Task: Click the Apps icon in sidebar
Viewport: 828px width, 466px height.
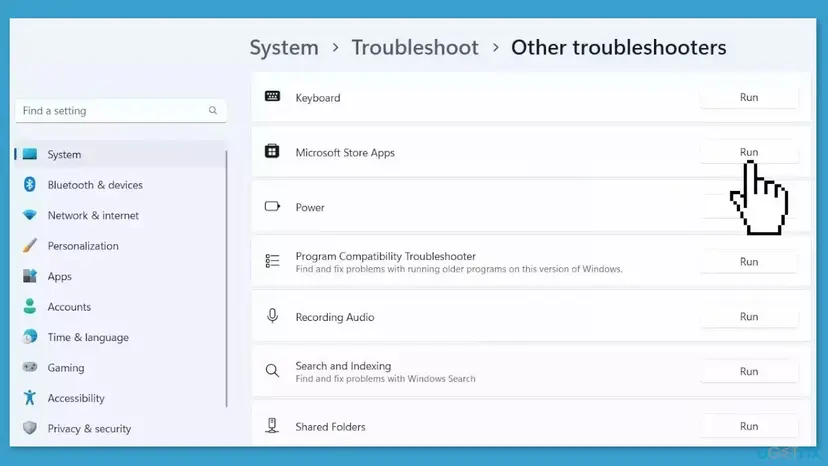Action: click(30, 276)
